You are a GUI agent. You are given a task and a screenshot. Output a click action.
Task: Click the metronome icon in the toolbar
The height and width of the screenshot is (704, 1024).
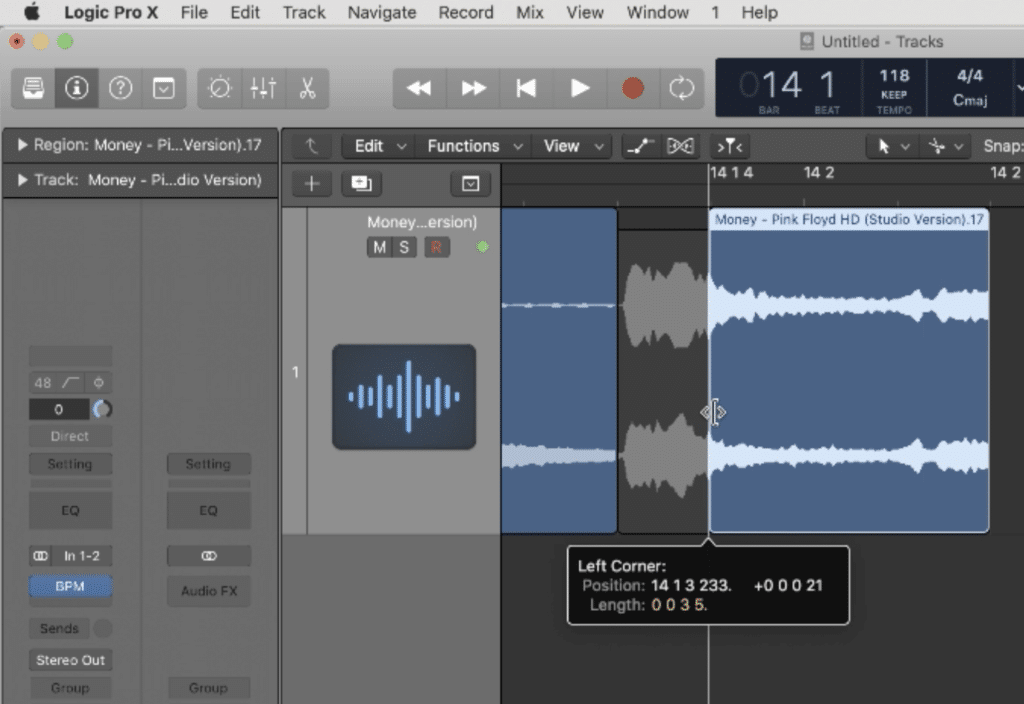(219, 88)
